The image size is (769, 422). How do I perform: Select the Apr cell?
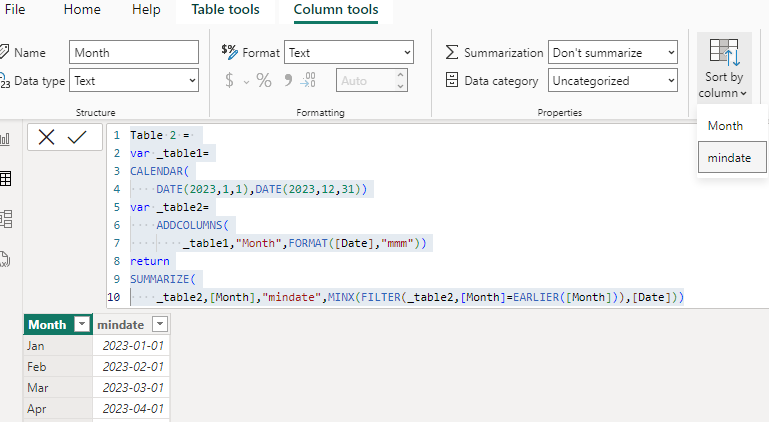pyautogui.click(x=58, y=409)
